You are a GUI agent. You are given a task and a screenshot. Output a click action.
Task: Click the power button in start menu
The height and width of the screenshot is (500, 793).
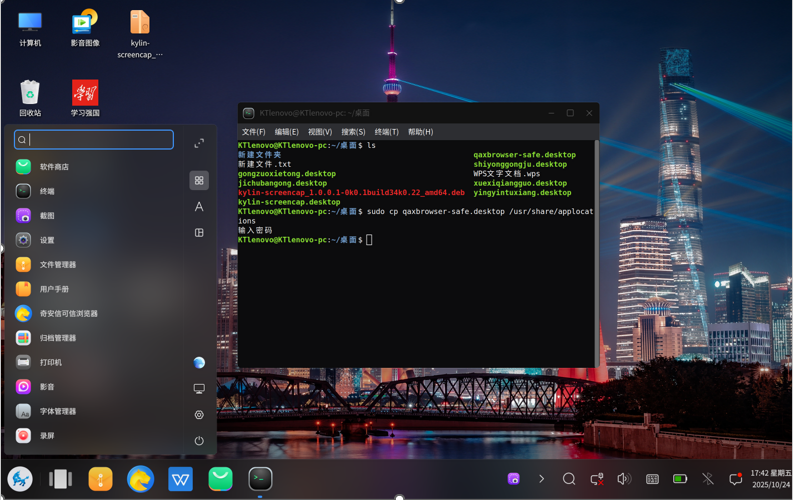pos(199,440)
